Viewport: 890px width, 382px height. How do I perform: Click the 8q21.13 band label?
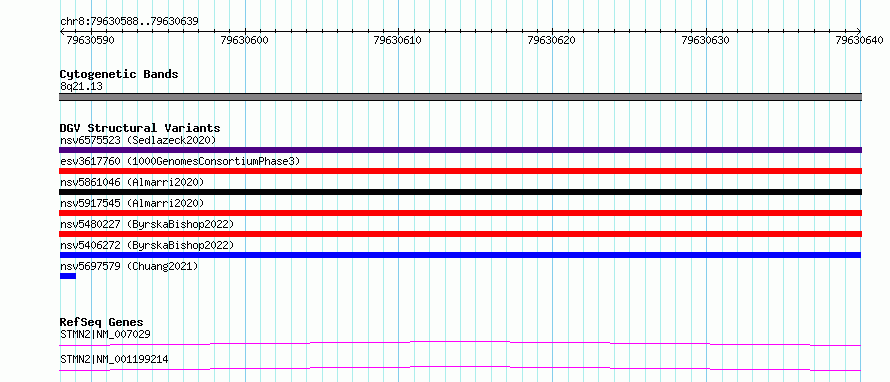[81, 87]
